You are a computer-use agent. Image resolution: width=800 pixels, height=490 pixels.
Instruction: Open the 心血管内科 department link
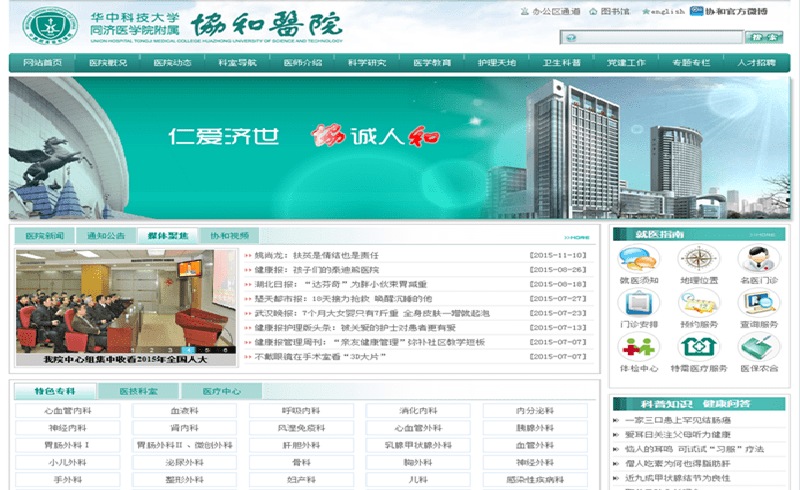(70, 411)
